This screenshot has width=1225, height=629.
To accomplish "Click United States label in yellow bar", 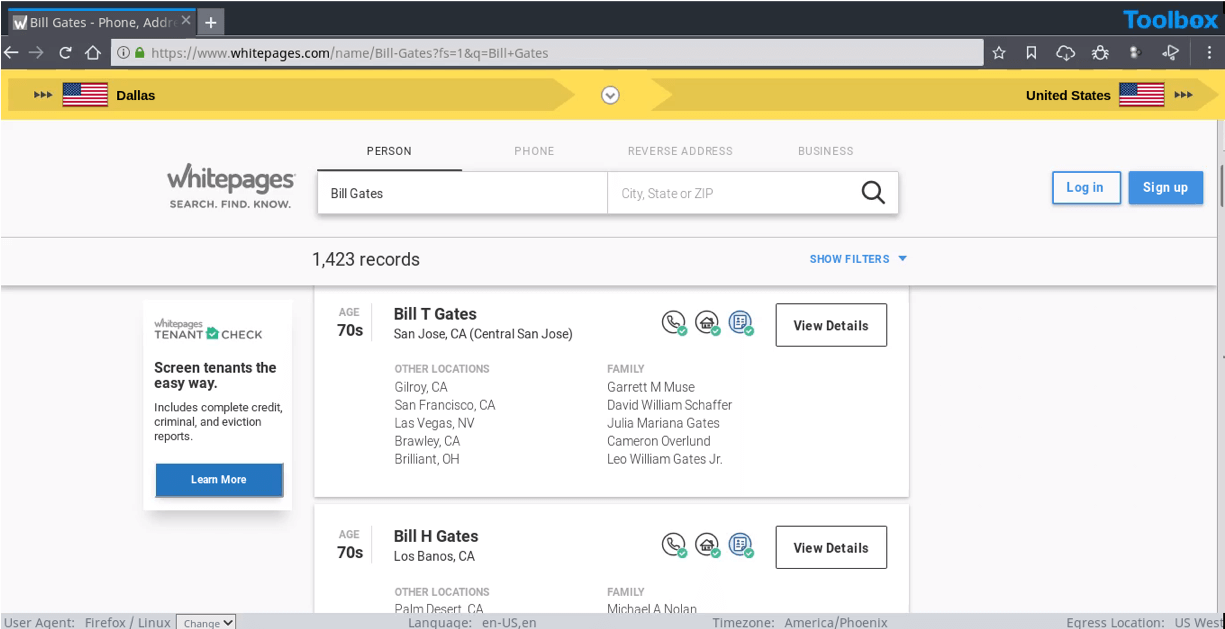I will (1068, 95).
